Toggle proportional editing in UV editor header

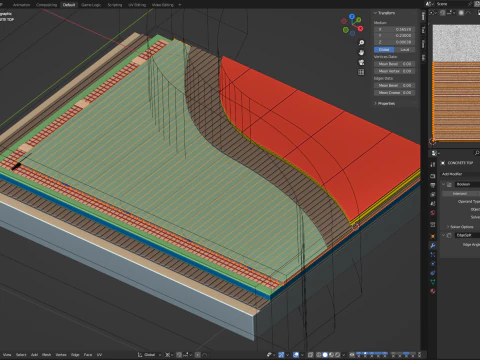pyautogui.click(x=461, y=13)
